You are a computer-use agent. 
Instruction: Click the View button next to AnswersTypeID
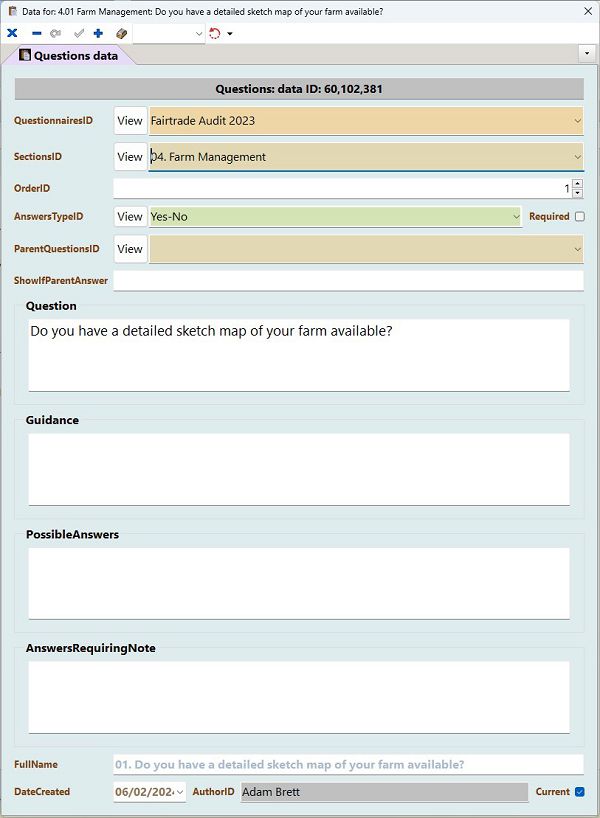(x=130, y=216)
